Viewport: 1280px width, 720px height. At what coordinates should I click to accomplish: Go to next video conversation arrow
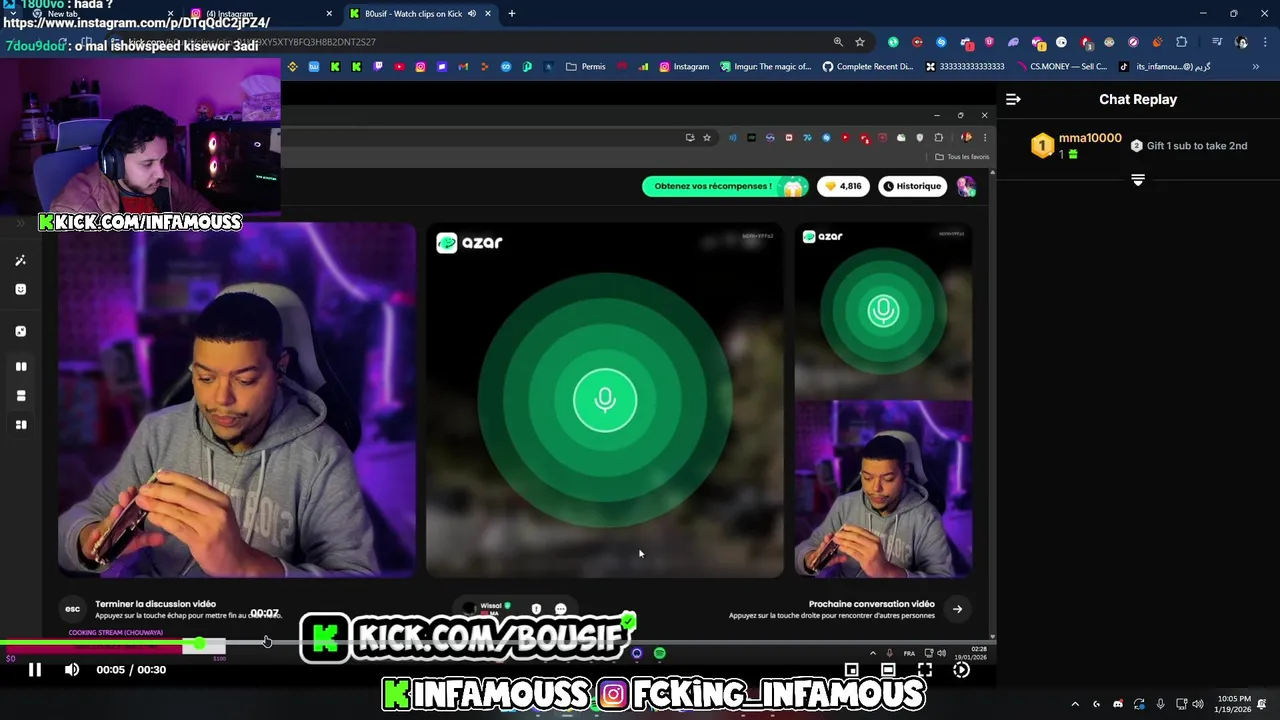957,609
